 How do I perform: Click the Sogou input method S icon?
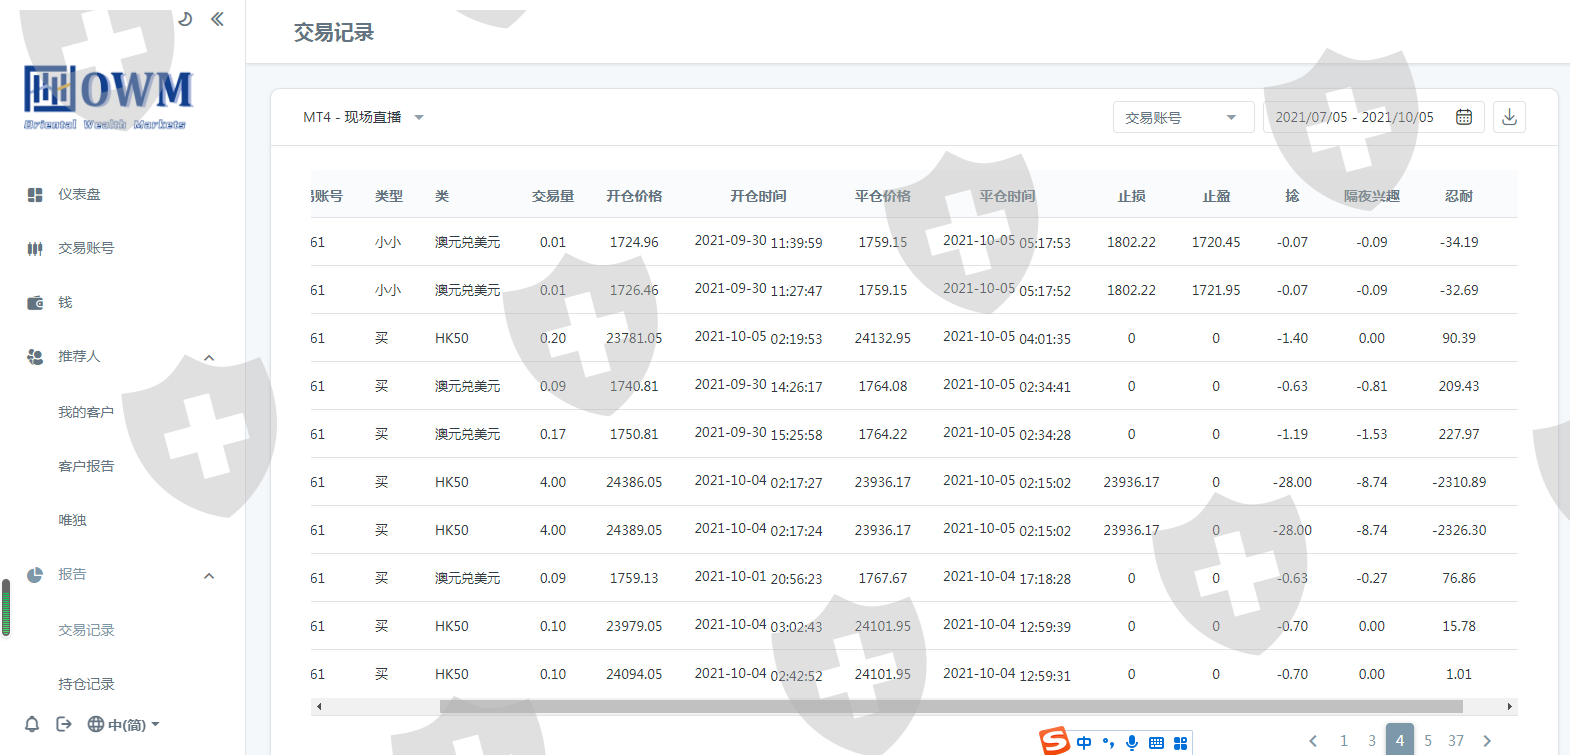[1054, 741]
